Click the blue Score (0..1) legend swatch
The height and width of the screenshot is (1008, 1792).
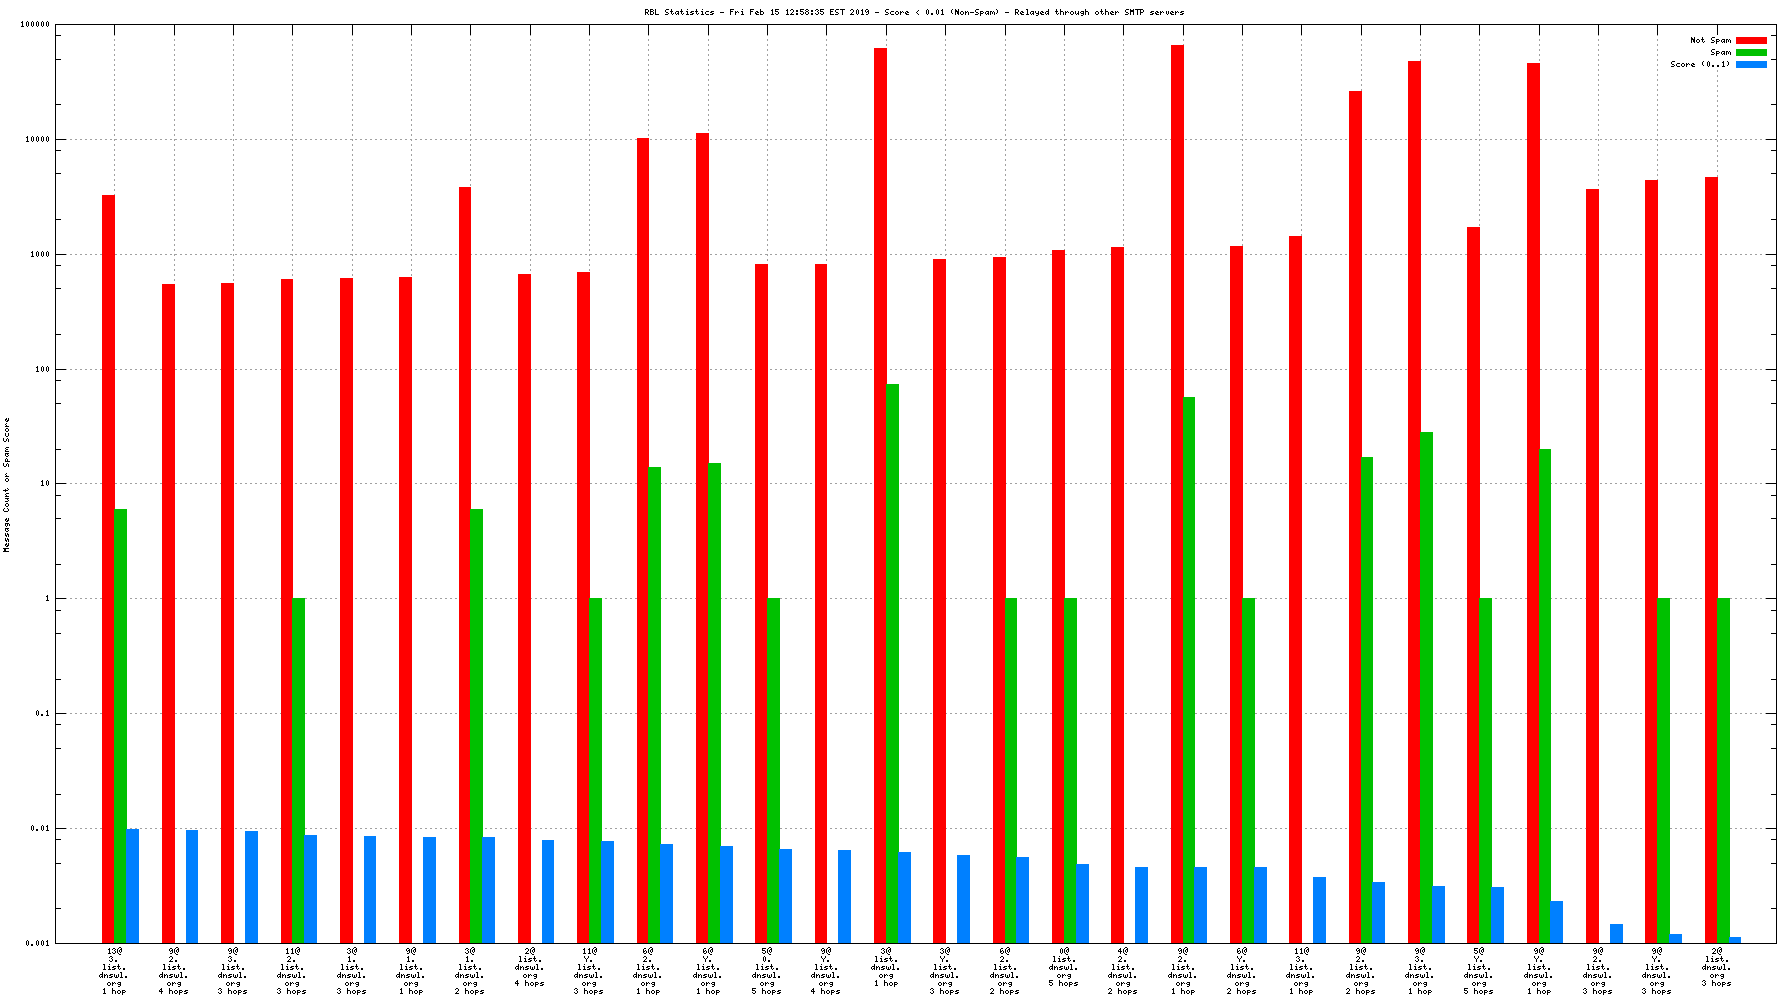1751,64
